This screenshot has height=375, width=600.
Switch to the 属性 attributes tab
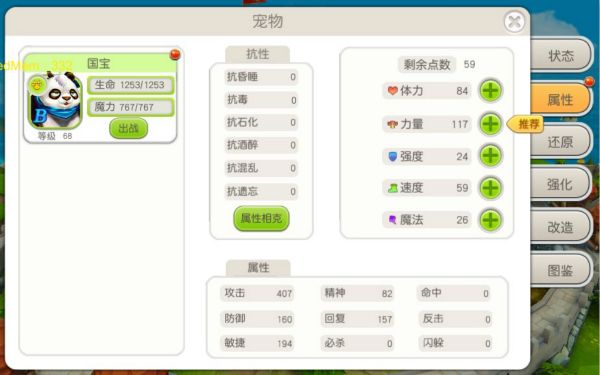tap(560, 100)
